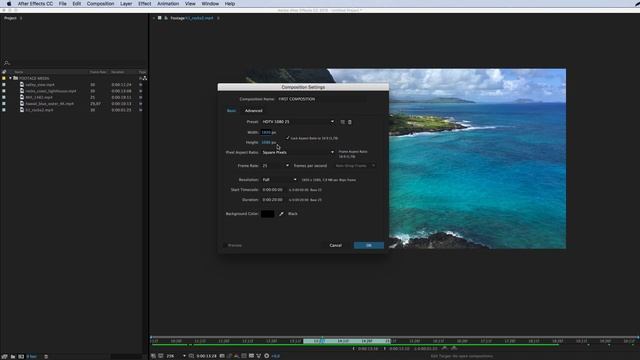
Task: Click the snapshot camera icon
Action: tap(222, 356)
